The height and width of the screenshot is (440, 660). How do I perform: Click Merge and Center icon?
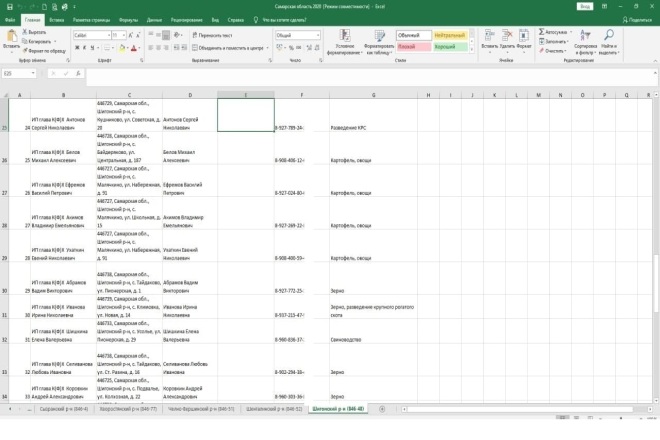tap(195, 48)
